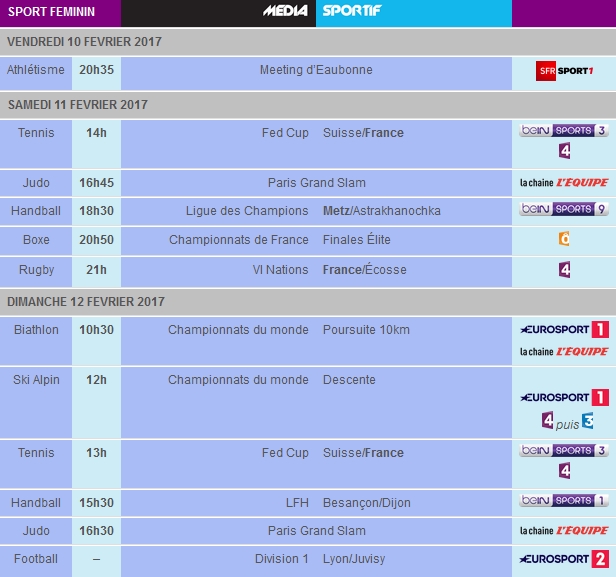
Task: Click the 16h45 time cell
Action: [96, 183]
